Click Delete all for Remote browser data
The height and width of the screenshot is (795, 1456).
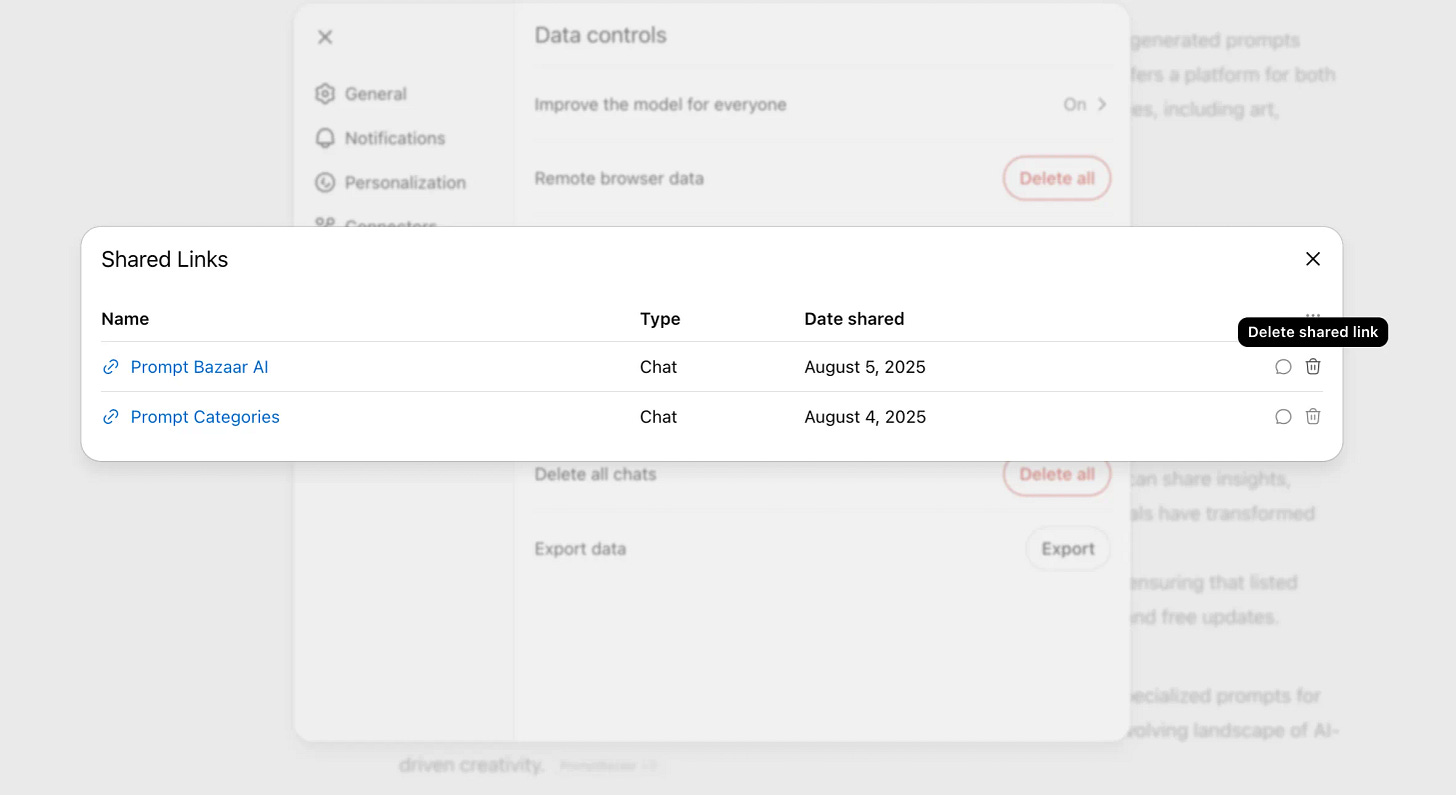point(1057,179)
